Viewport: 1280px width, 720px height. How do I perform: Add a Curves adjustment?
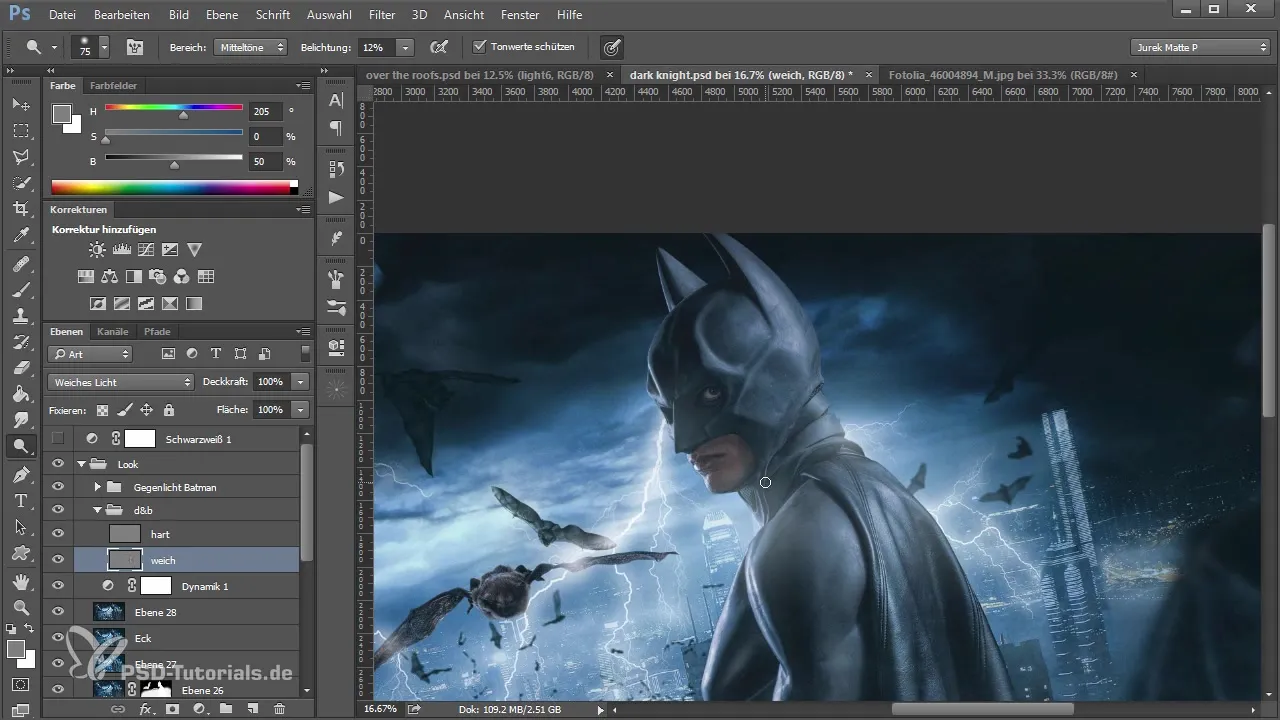click(145, 249)
